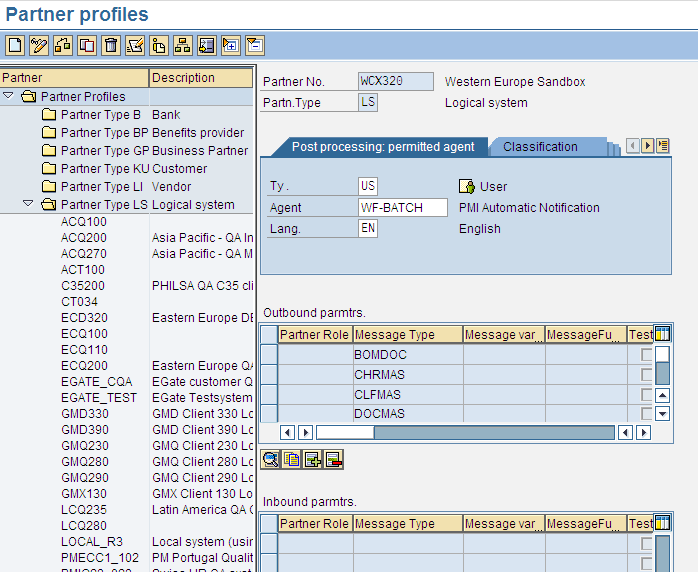Click the toolbar icon with connected squares

[x=63, y=45]
